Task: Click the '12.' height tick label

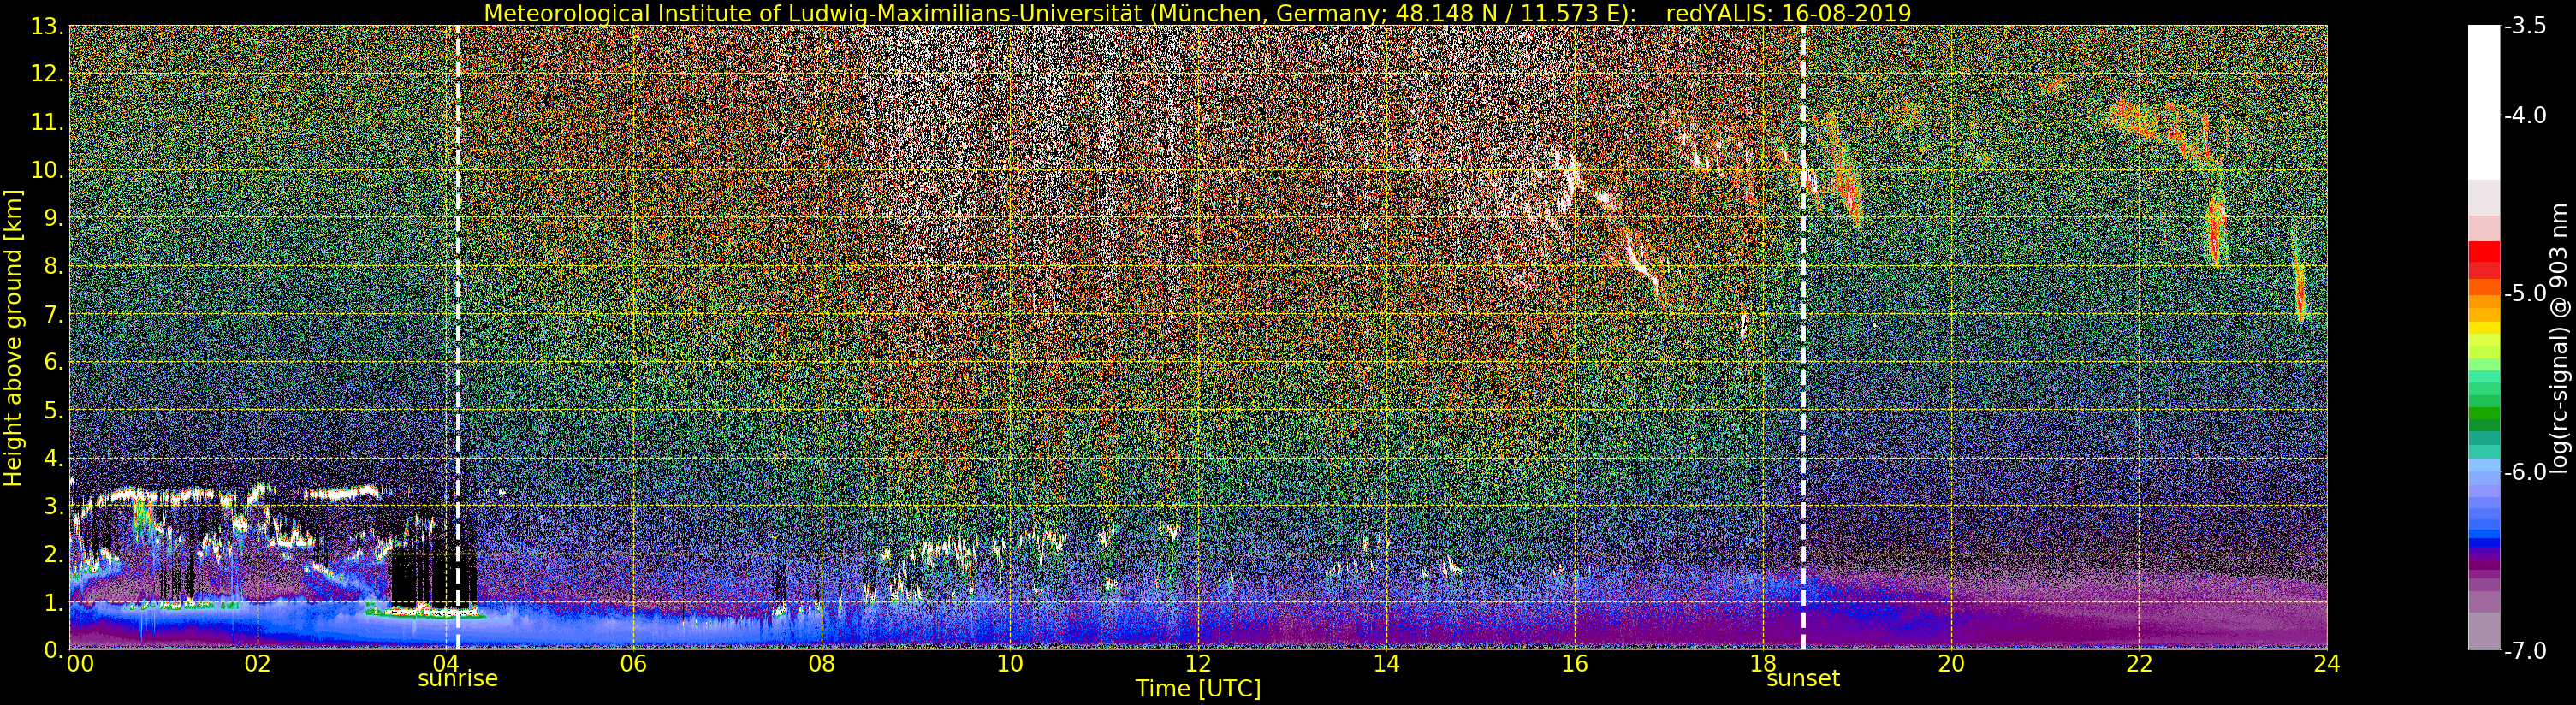Action: tap(47, 75)
